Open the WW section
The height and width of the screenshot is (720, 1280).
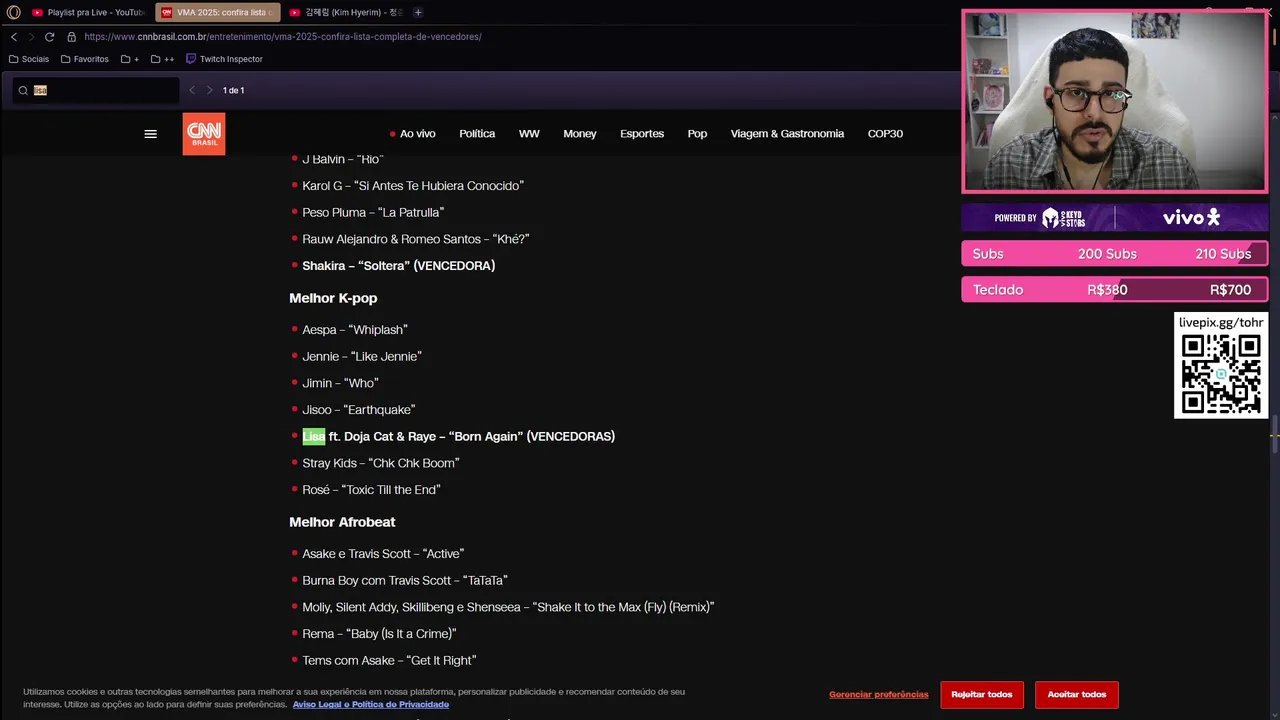529,134
